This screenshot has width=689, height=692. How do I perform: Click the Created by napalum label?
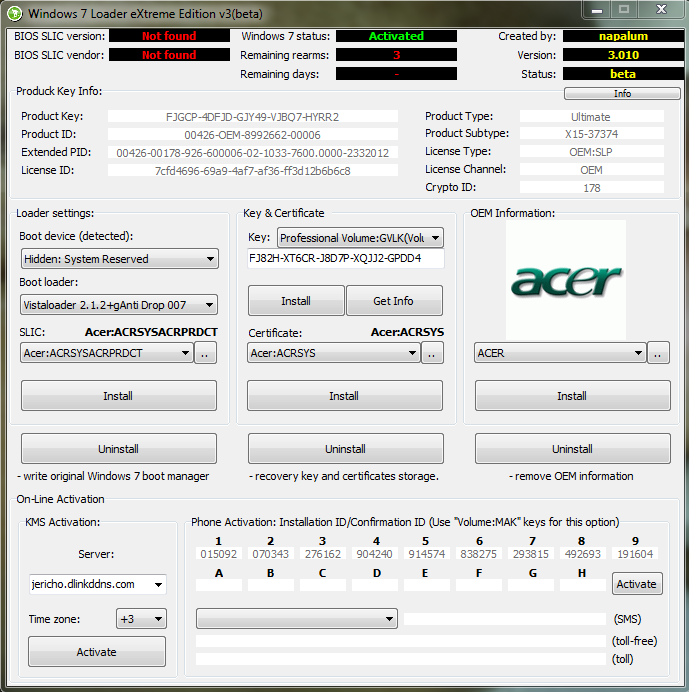[623, 36]
